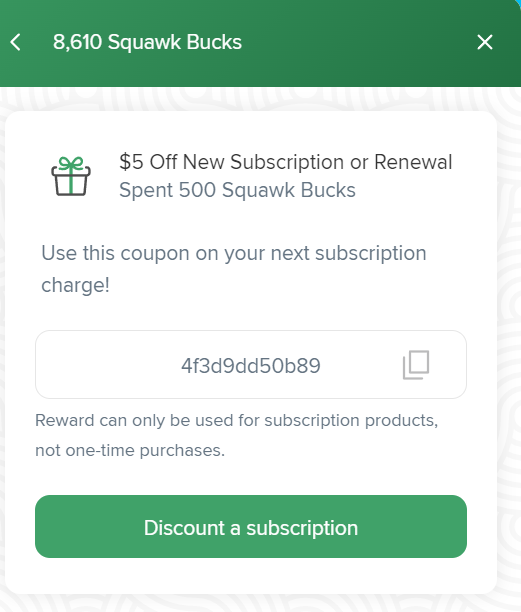
Task: Click the 8,610 Squawk Bucks header title
Action: pyautogui.click(x=148, y=42)
